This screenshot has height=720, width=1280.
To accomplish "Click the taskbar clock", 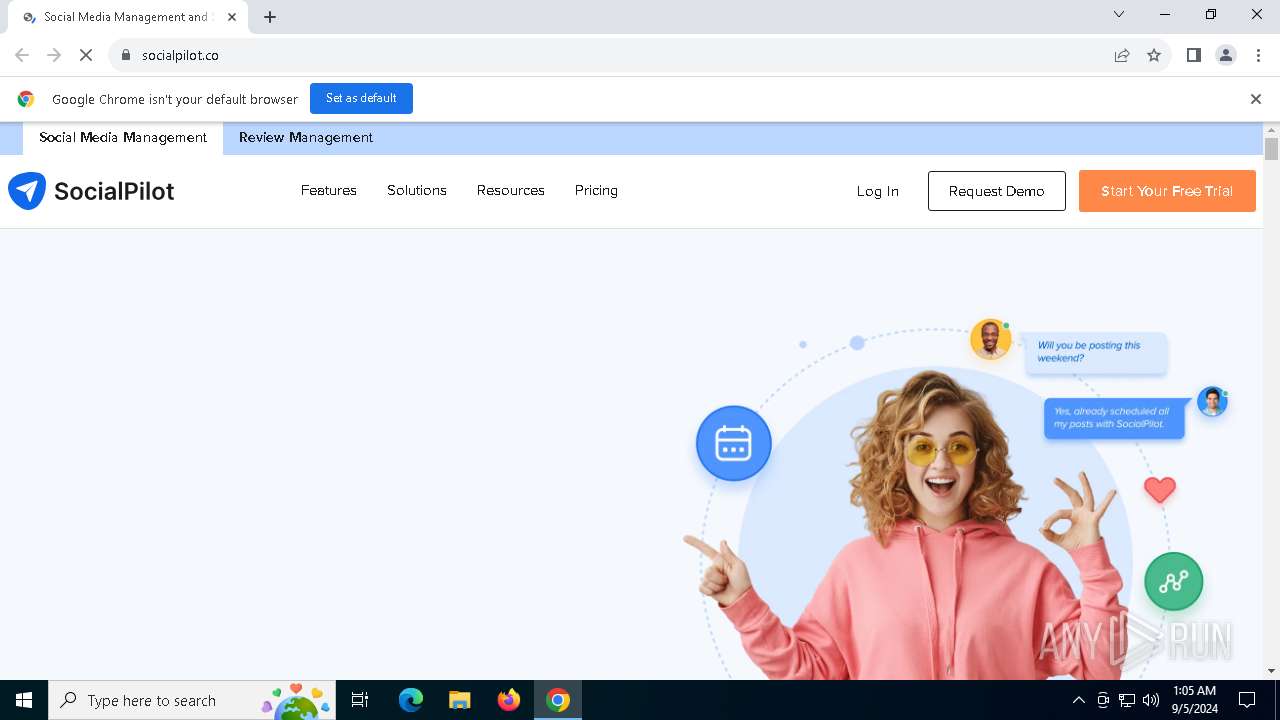I will 1195,700.
